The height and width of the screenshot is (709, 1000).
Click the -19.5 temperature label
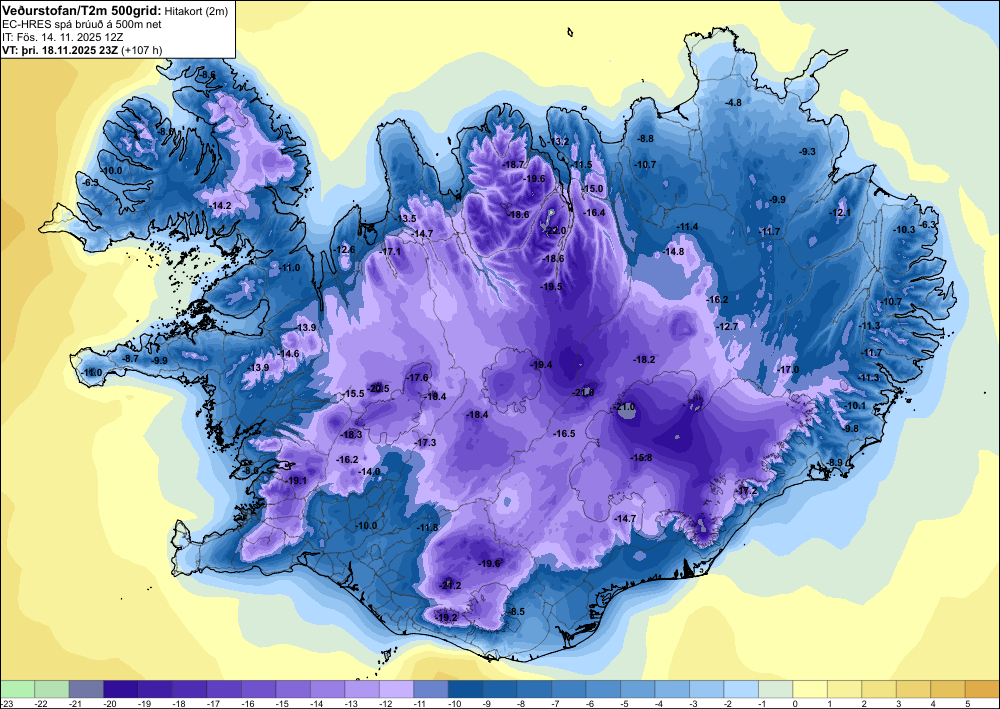tap(552, 287)
